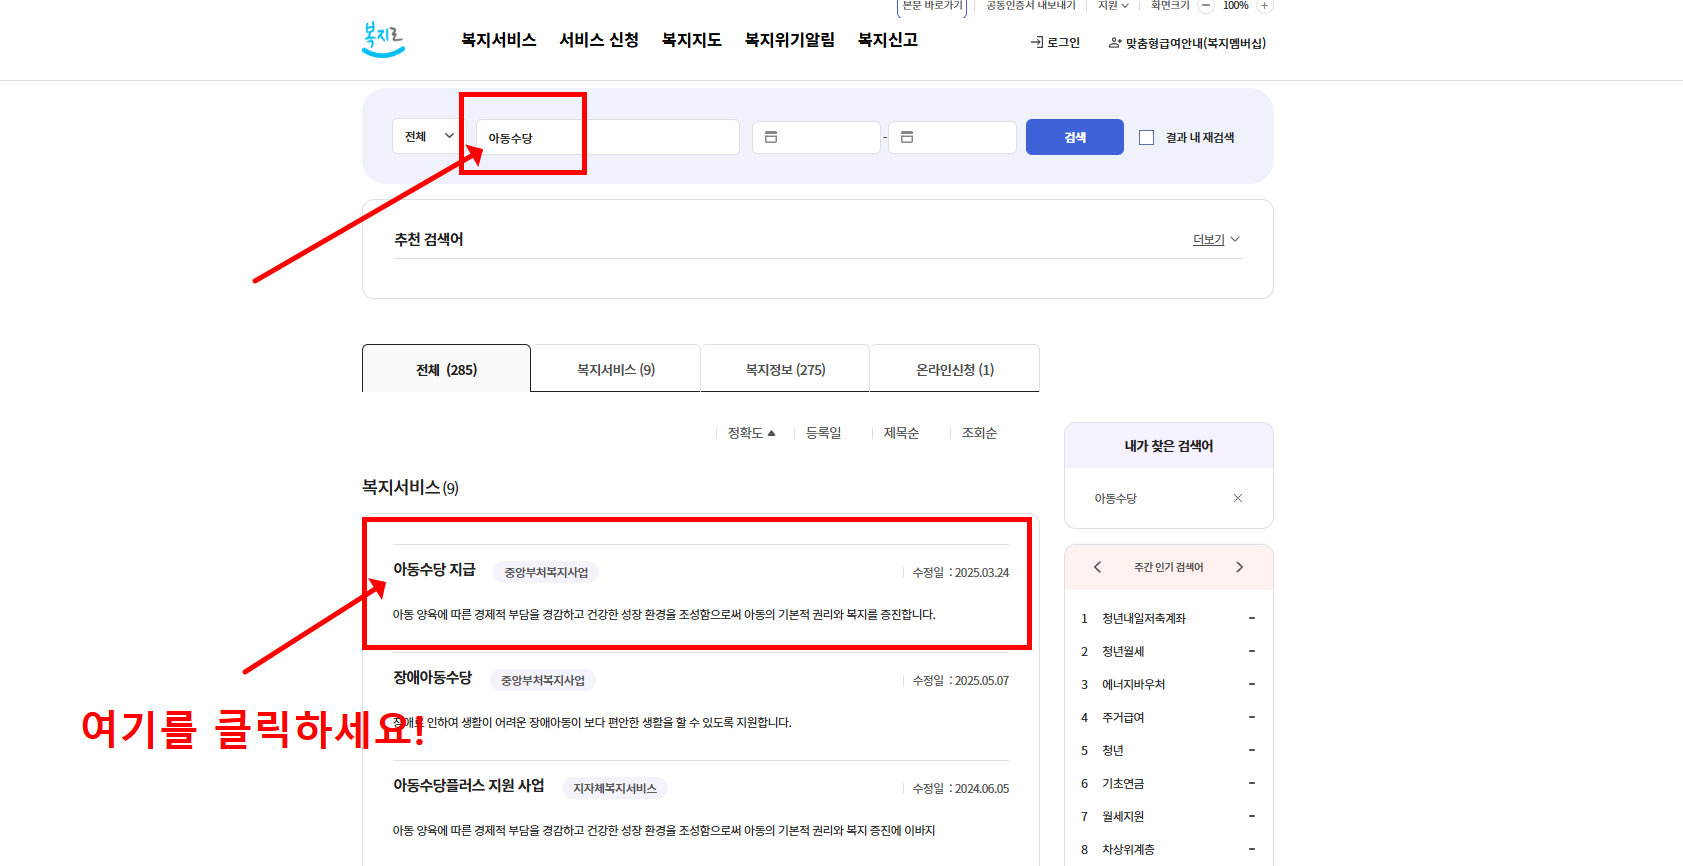Open 복지서비스 main menu

[499, 40]
